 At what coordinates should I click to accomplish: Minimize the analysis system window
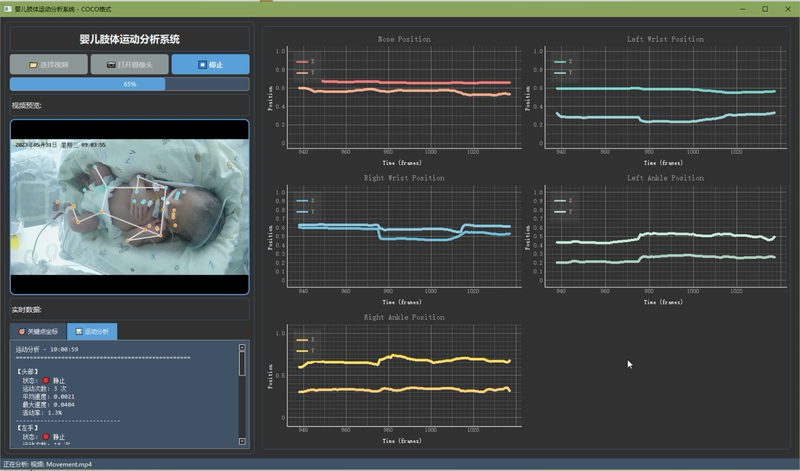point(743,8)
